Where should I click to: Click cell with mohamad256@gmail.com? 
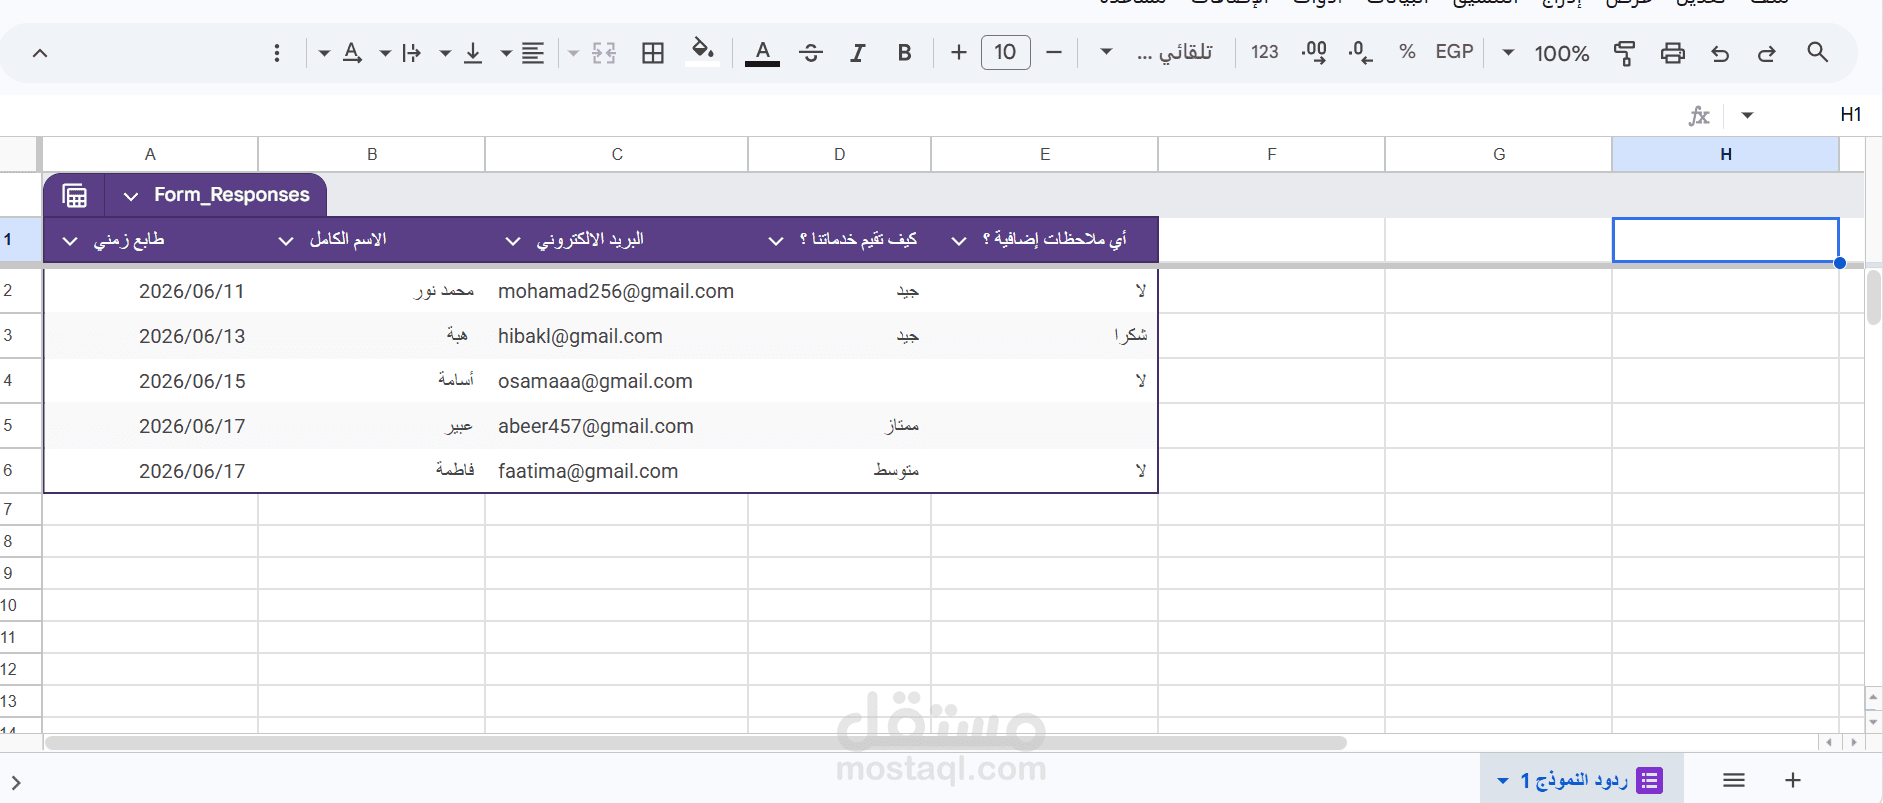[x=616, y=291]
